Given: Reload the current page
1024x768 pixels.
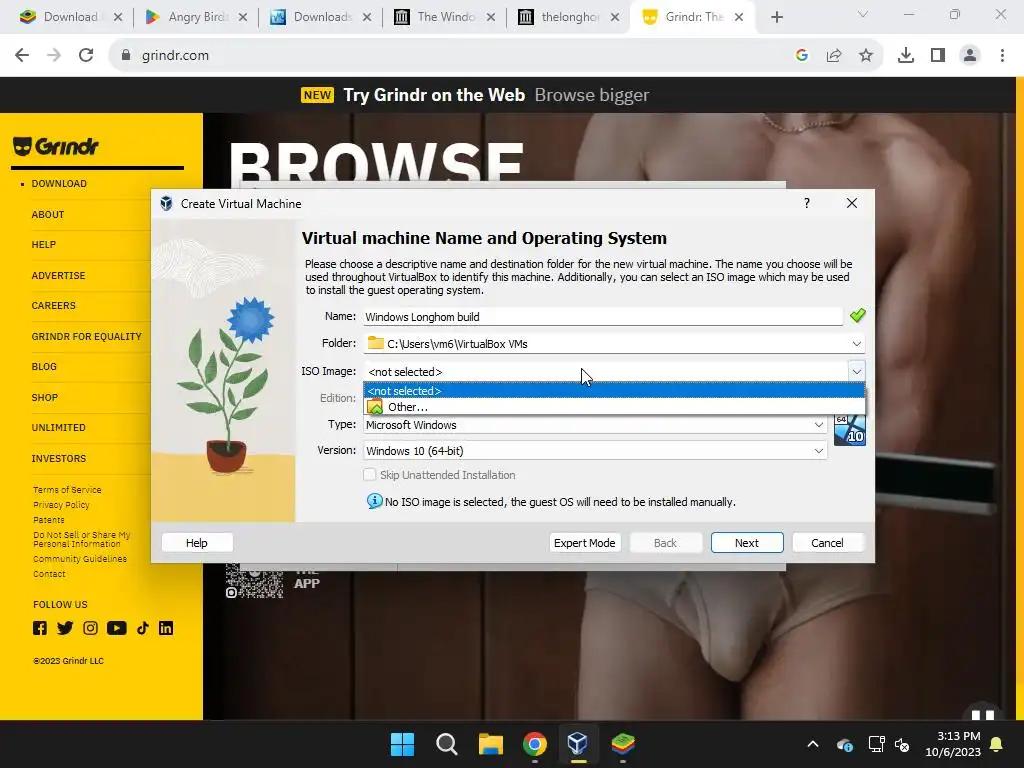Looking at the screenshot, I should pos(86,56).
